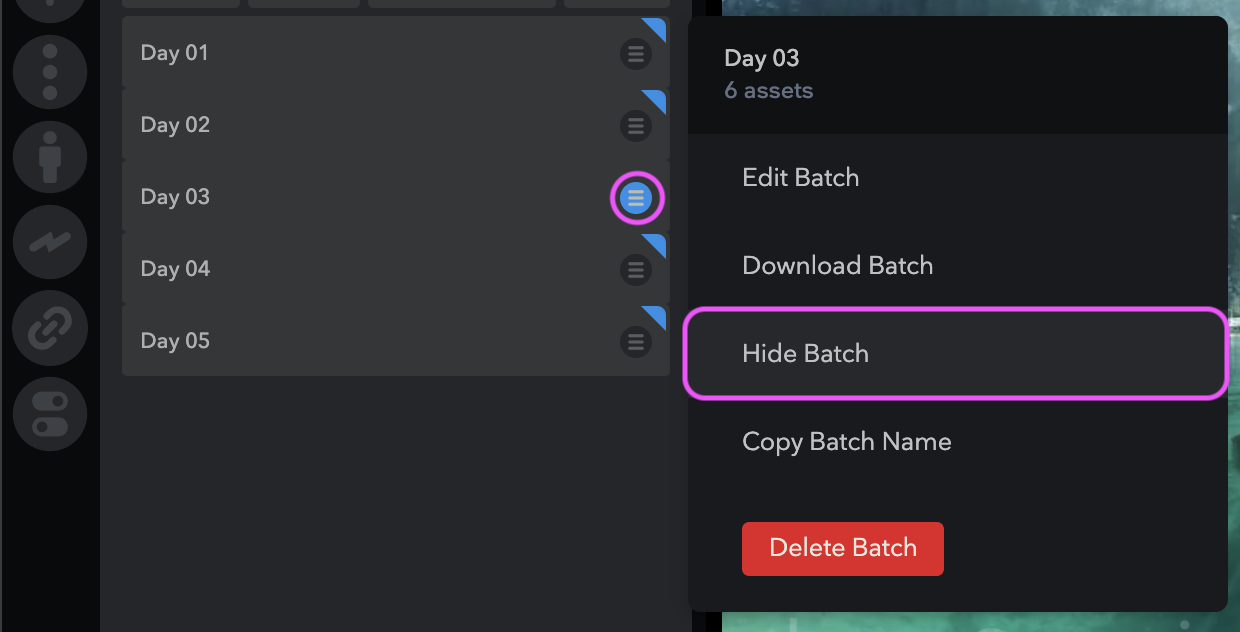Select the Day 02 batch row
Image resolution: width=1240 pixels, height=632 pixels.
point(396,125)
